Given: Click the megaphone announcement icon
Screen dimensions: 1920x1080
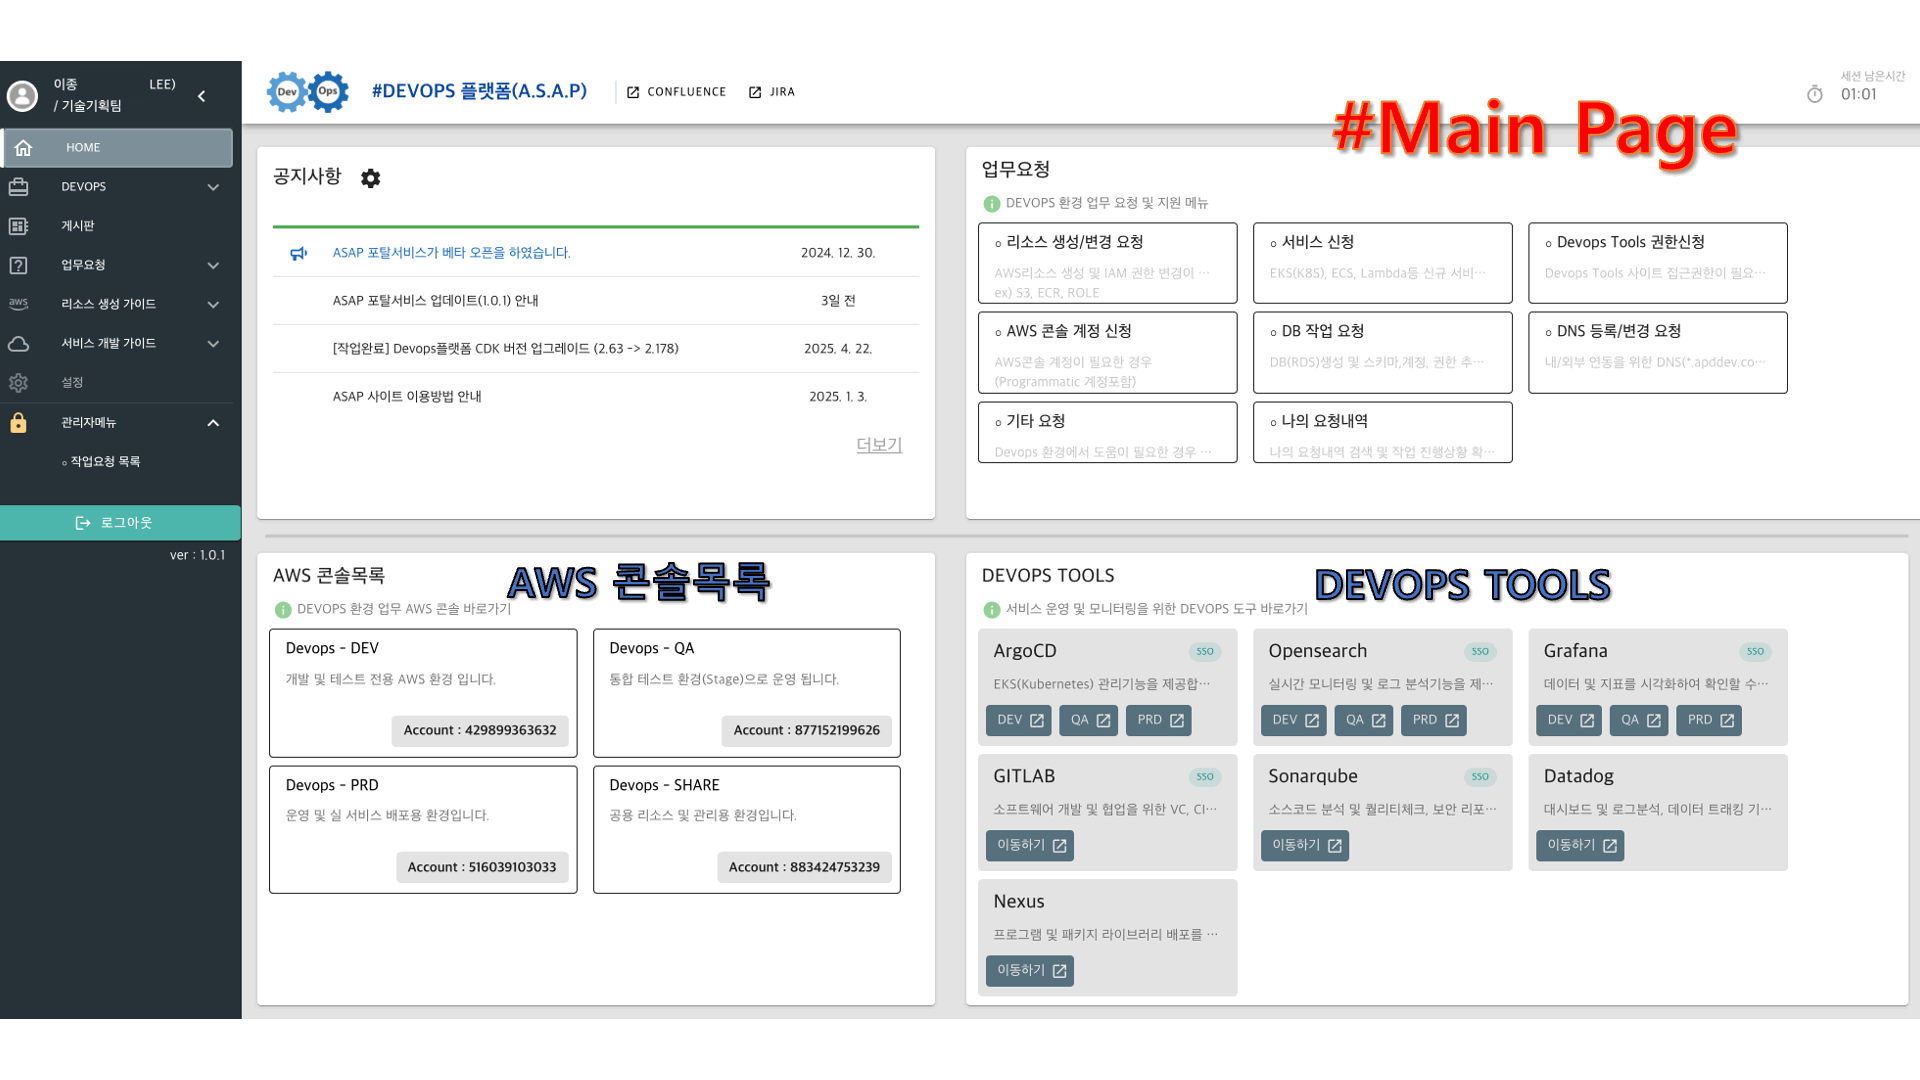Looking at the screenshot, I should click(298, 253).
